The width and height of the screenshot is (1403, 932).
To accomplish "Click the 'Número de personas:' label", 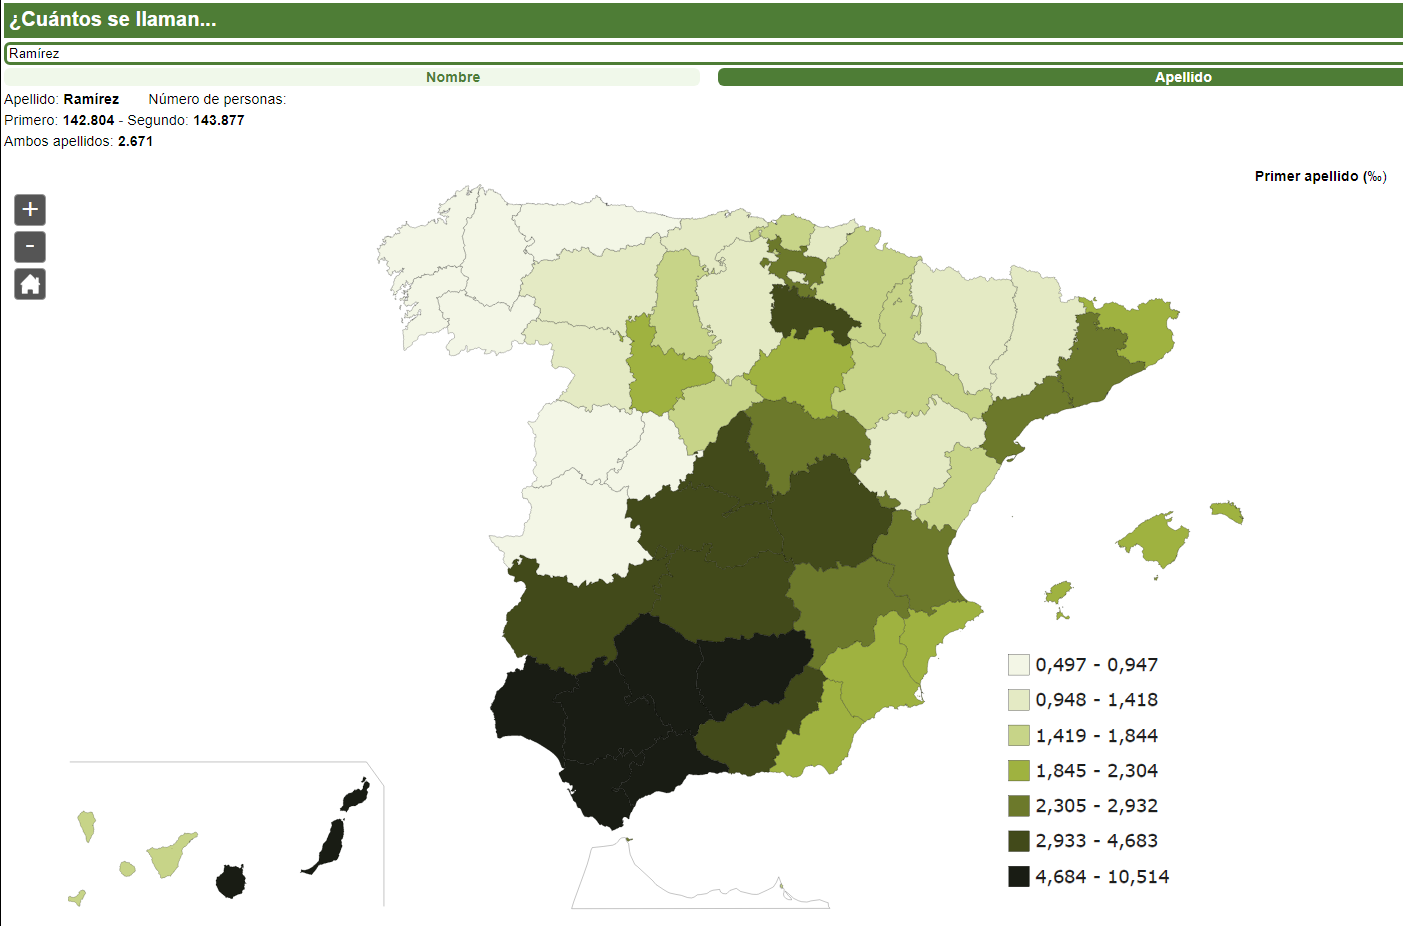I will click(x=217, y=99).
